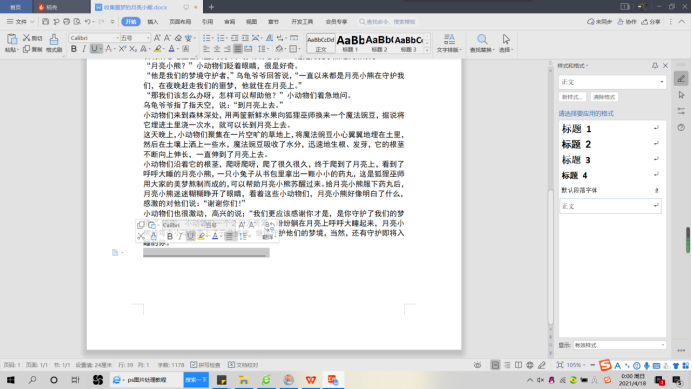Select the Format Painter brush

(54, 40)
